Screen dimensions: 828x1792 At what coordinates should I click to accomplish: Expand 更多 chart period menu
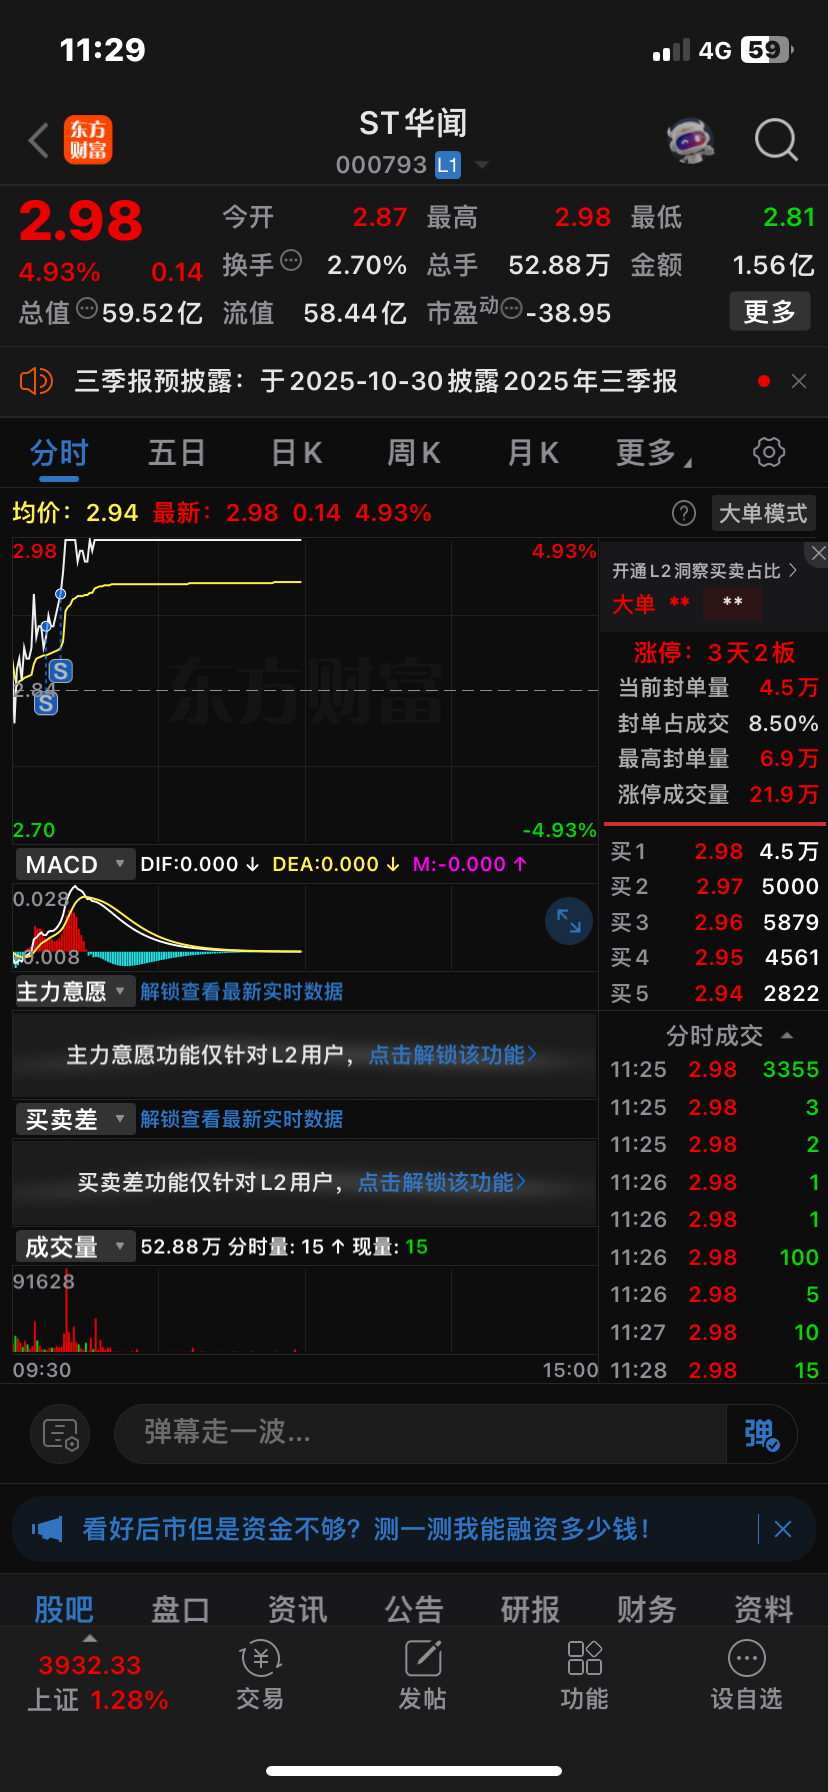[654, 453]
